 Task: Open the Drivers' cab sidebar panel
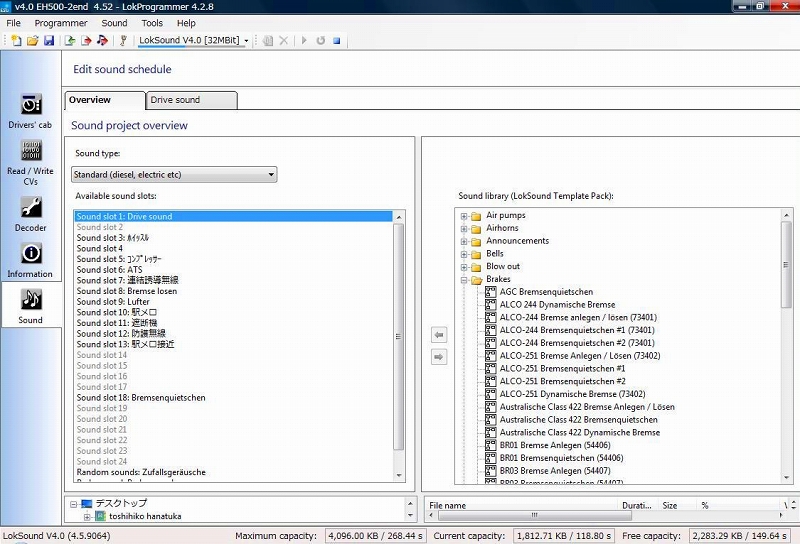[31, 111]
